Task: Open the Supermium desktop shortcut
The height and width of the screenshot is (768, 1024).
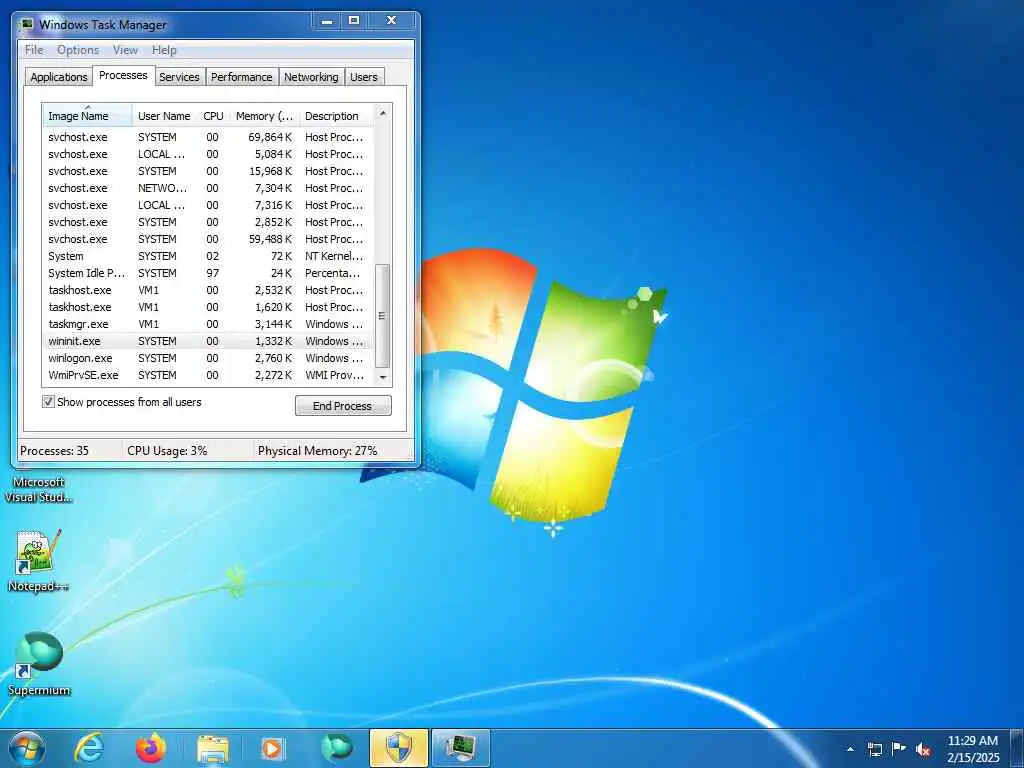Action: point(39,664)
